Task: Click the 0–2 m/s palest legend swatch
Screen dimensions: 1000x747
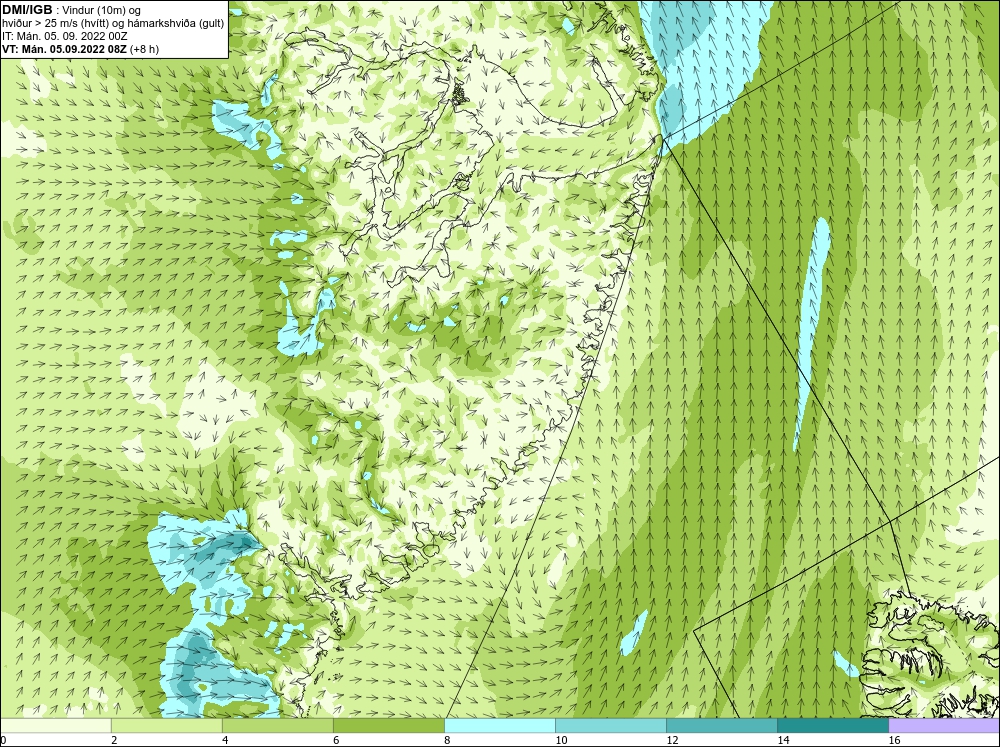Action: 56,725
